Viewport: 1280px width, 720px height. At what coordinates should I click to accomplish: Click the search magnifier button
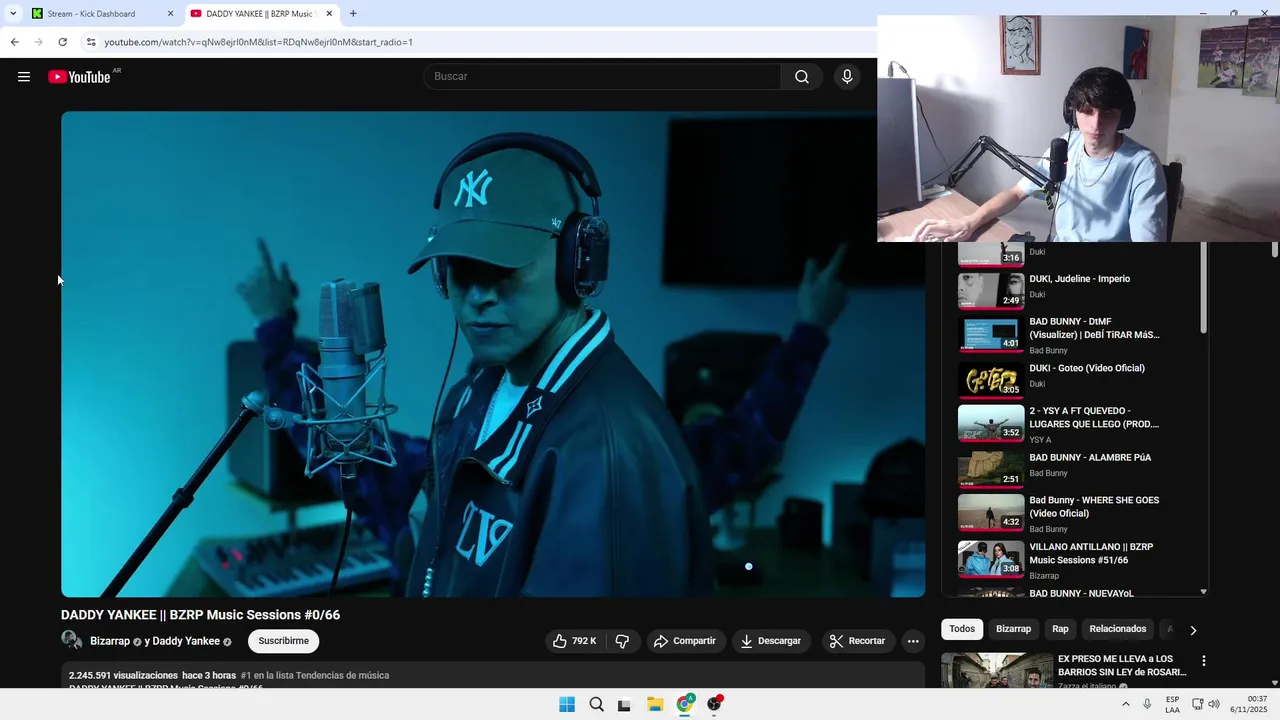pos(802,77)
